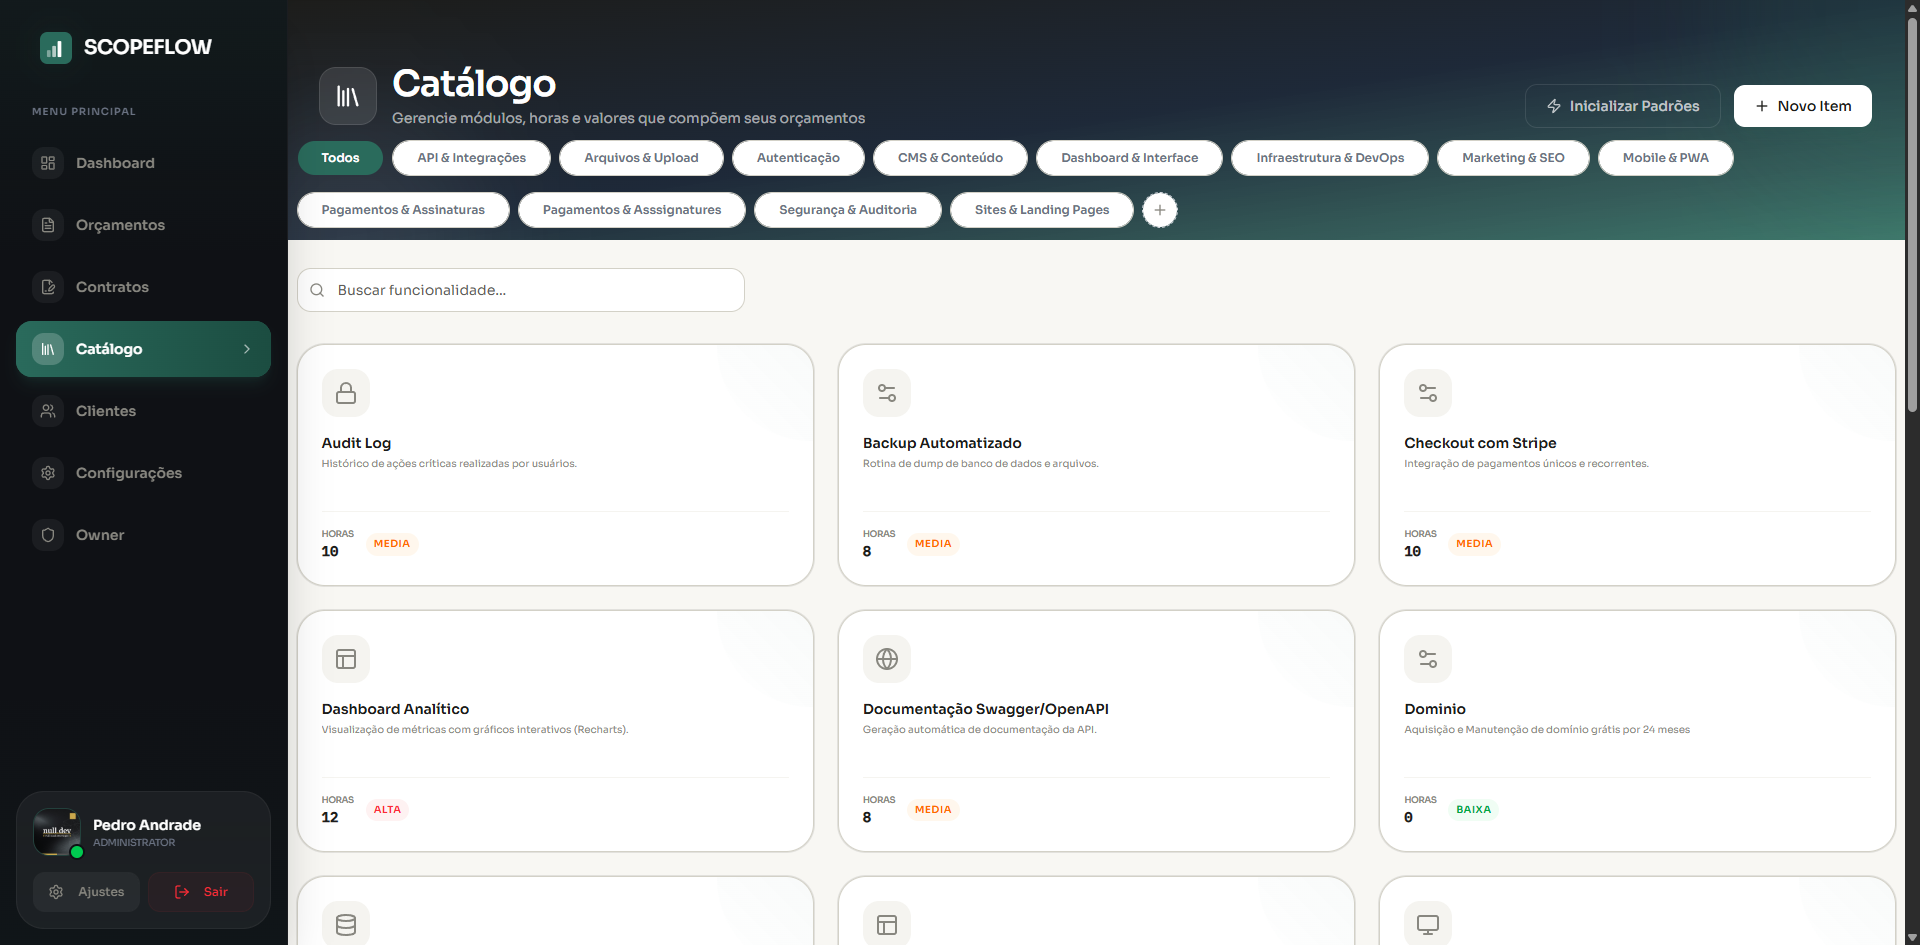Open Checkout com Stripe card title

click(x=1480, y=443)
